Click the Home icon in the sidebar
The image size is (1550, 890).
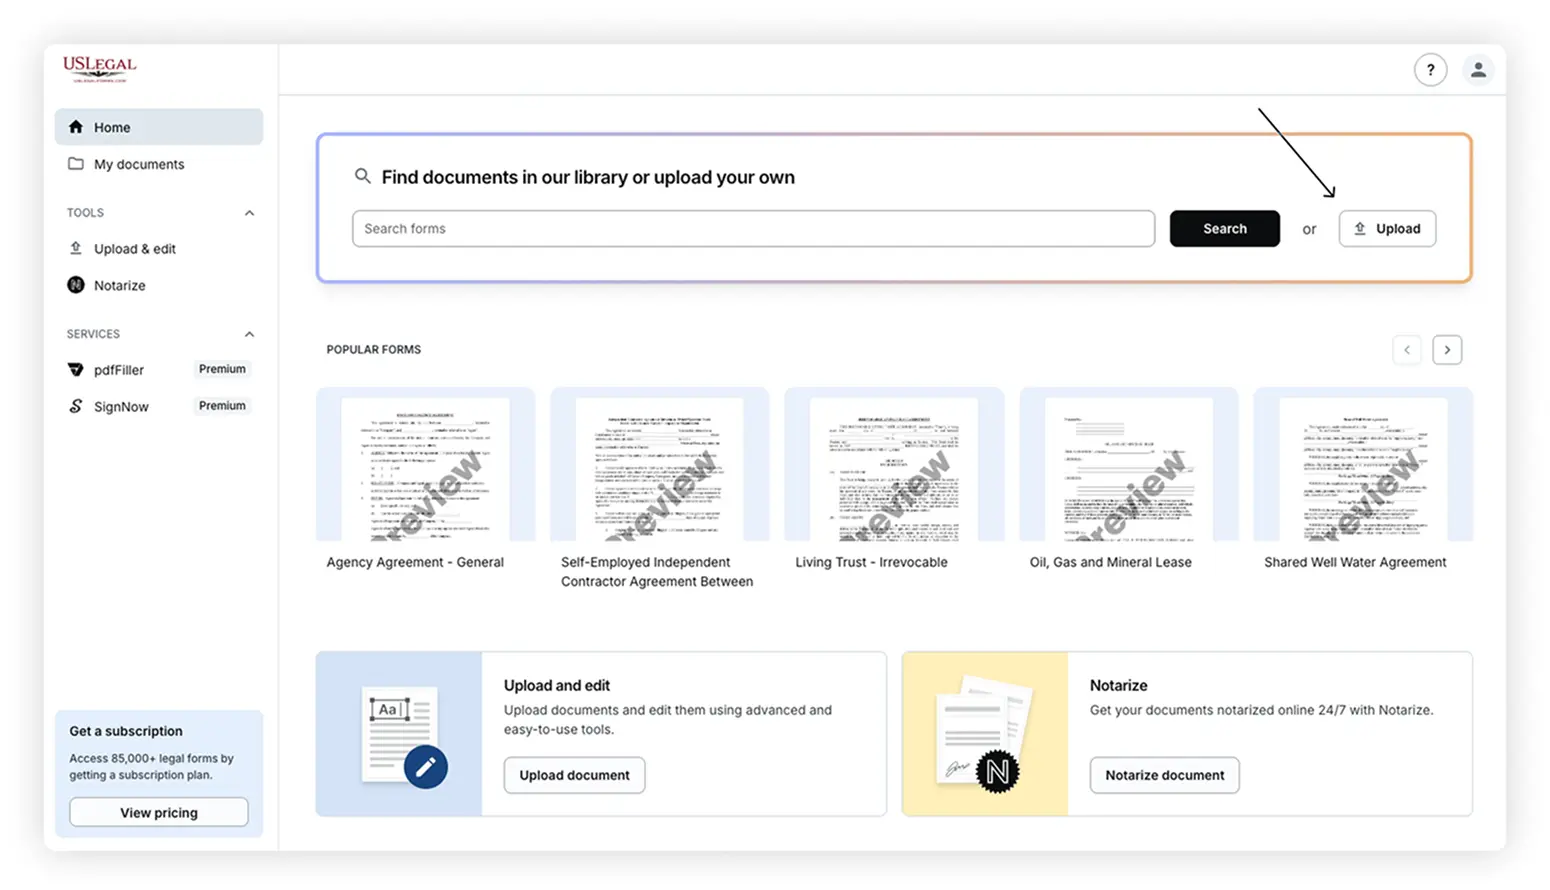coord(75,126)
